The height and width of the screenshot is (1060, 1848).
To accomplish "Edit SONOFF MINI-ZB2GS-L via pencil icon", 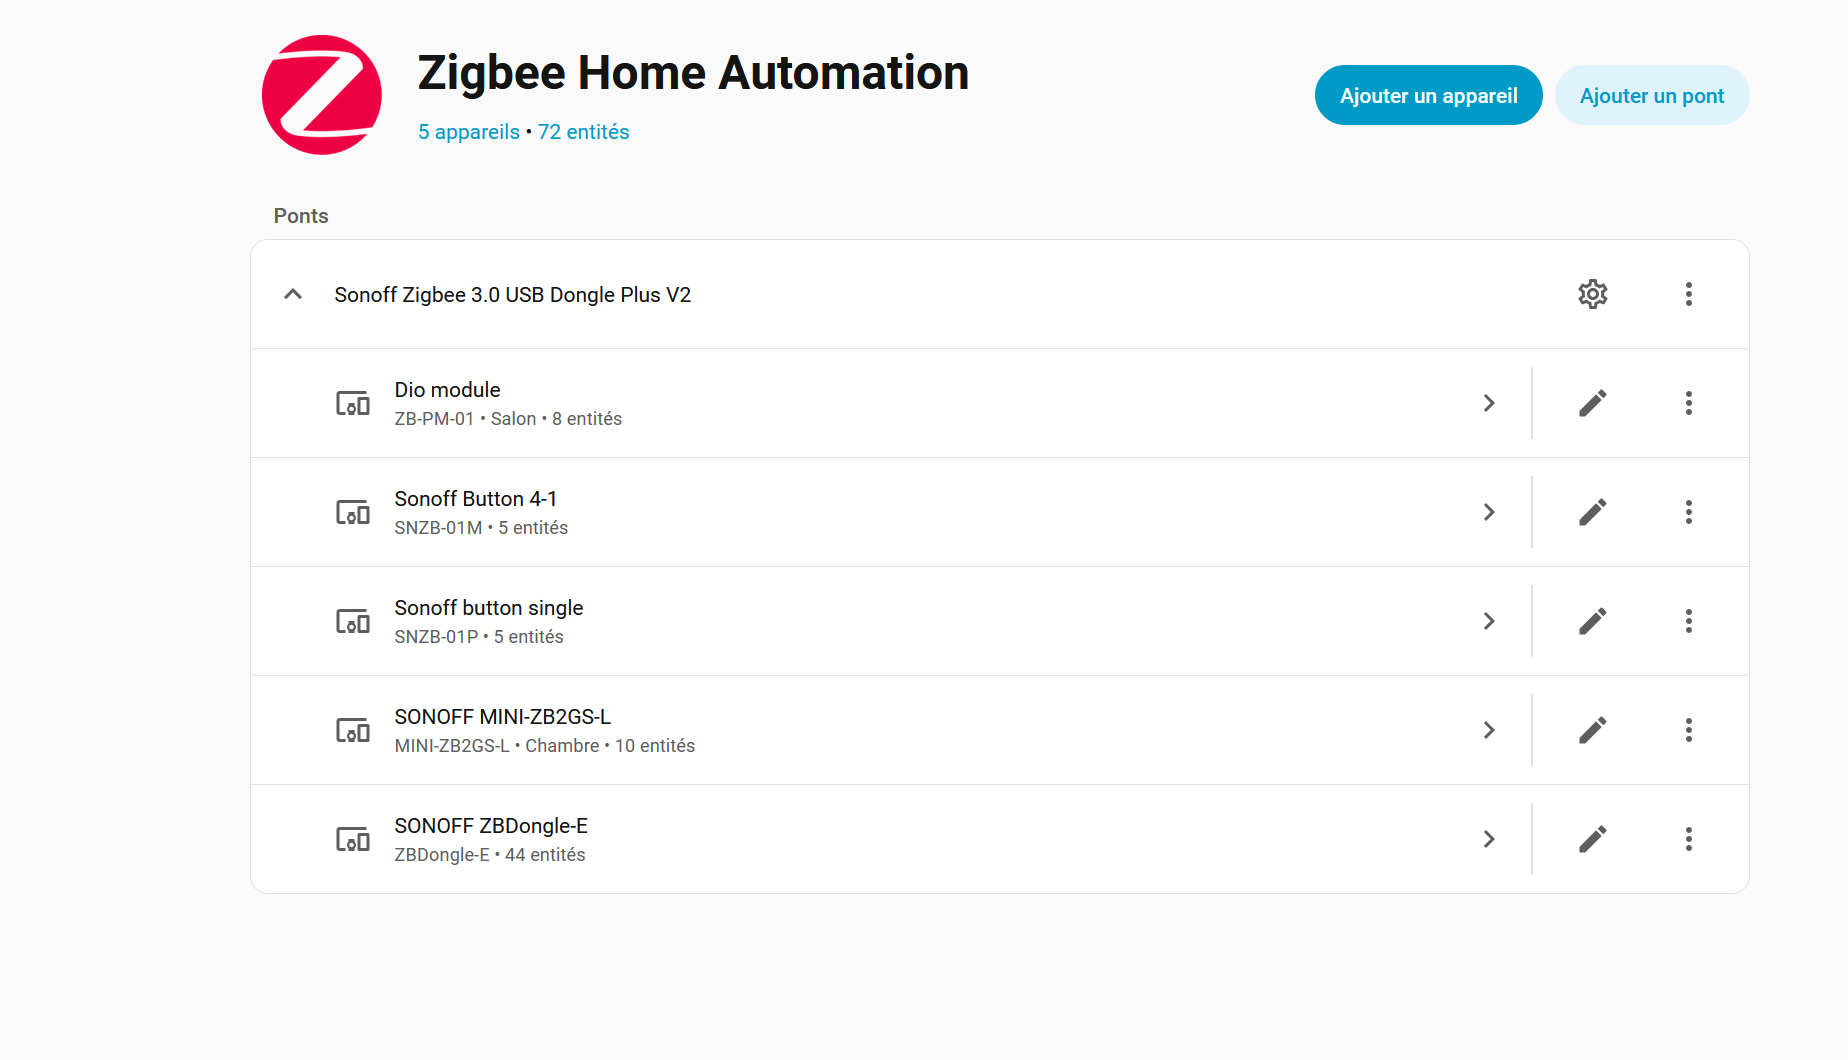I will click(1592, 730).
